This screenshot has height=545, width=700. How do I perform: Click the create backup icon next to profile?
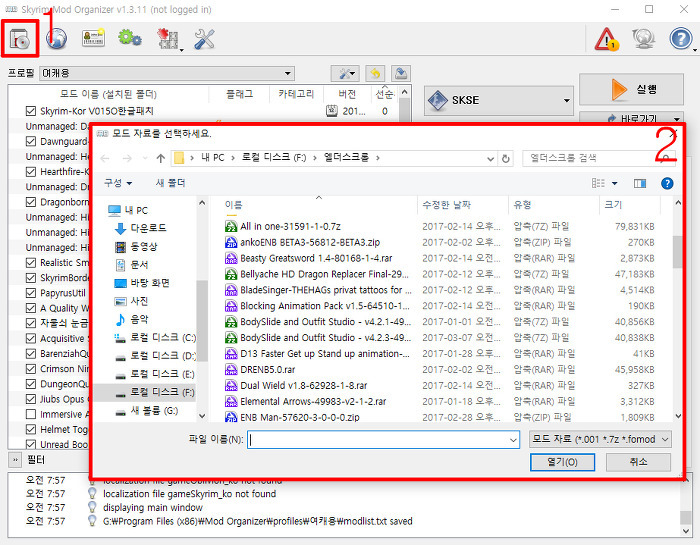401,73
